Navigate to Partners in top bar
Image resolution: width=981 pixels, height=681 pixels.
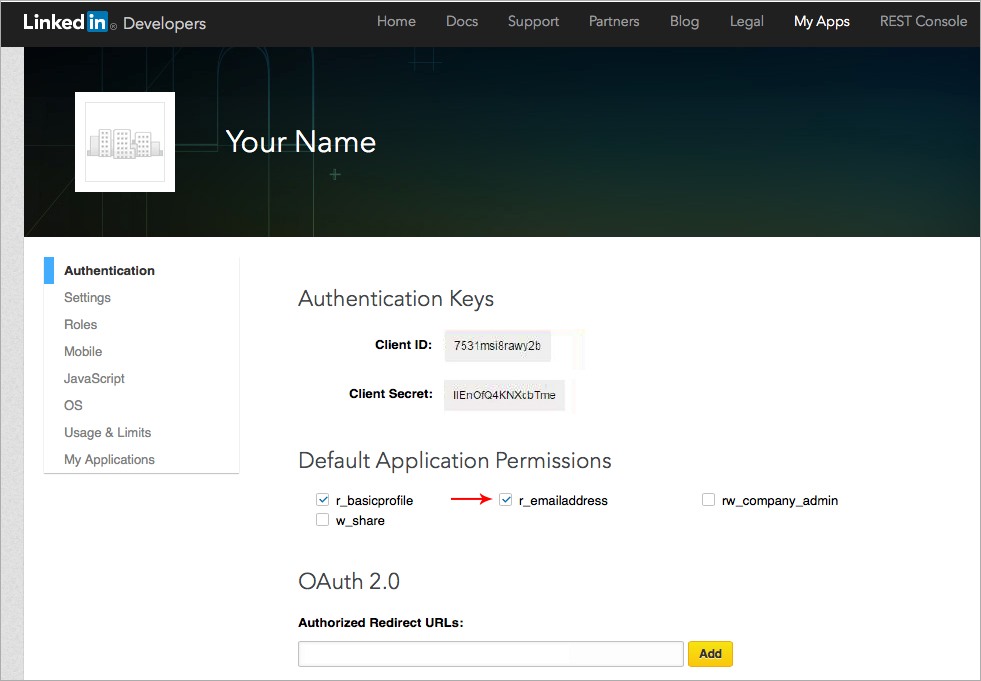[614, 22]
